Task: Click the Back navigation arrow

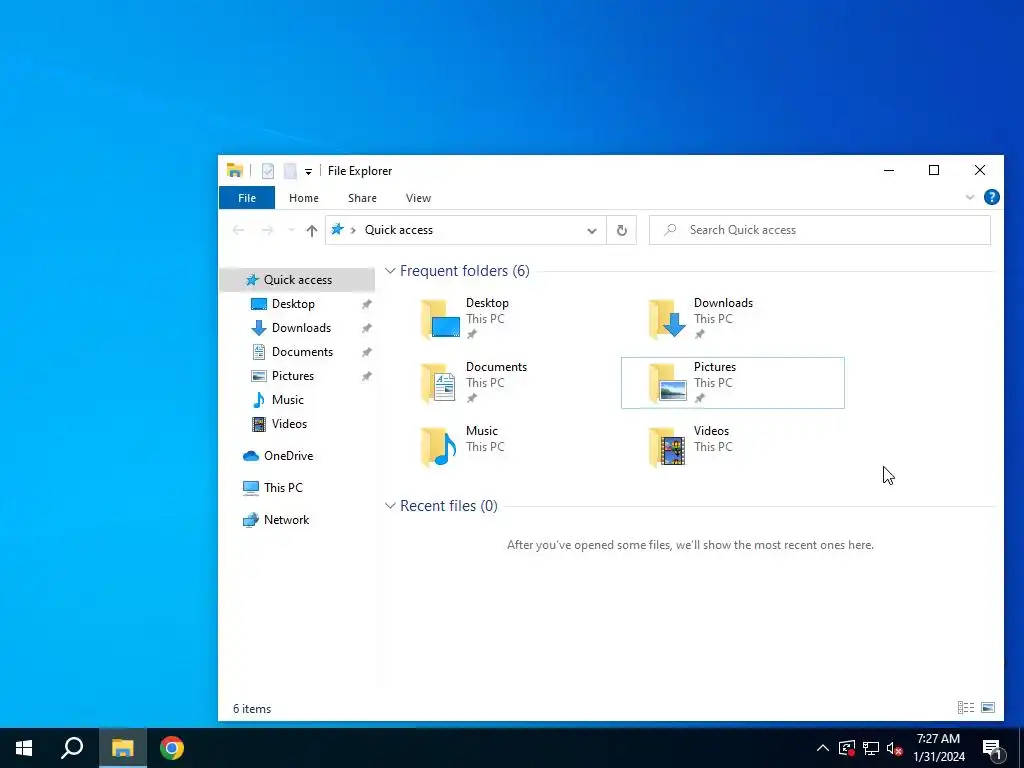Action: click(238, 230)
